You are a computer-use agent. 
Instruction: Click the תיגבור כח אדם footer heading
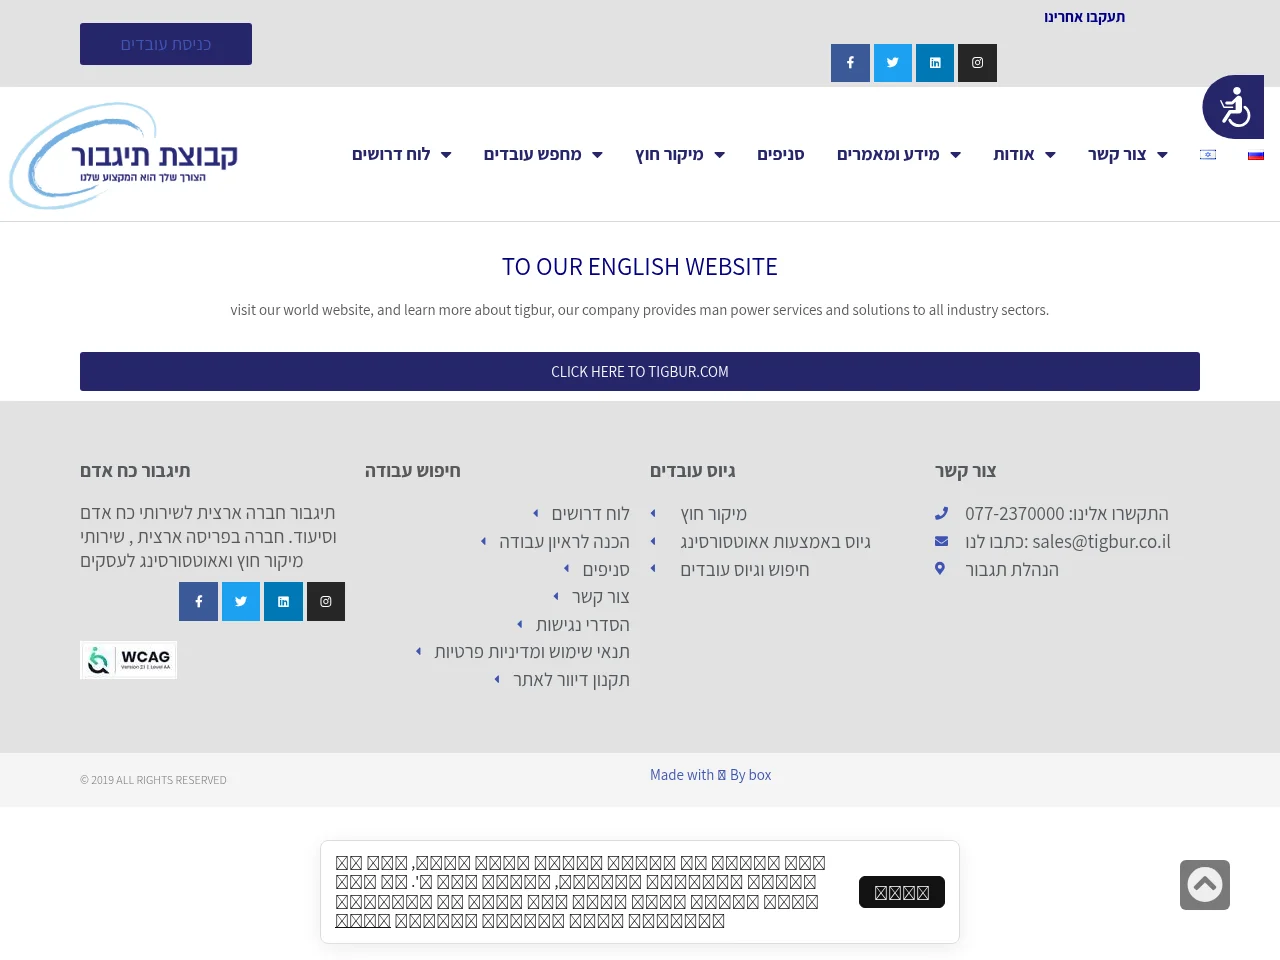tap(135, 470)
